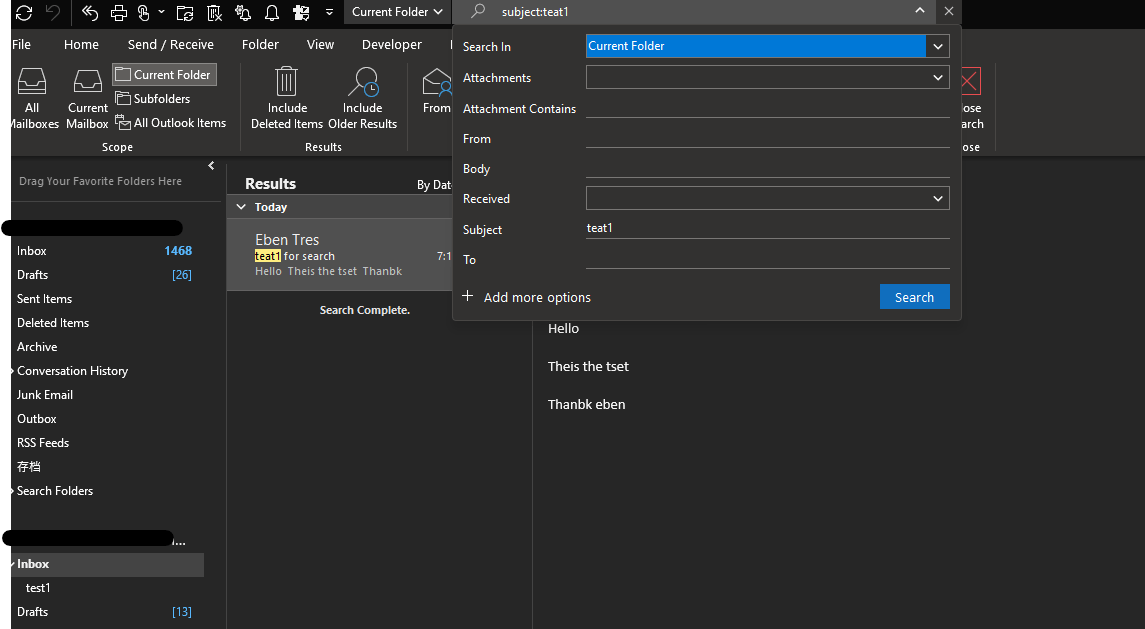Open the View ribbon tab
Screen dimensions: 1145x629
click(x=320, y=45)
